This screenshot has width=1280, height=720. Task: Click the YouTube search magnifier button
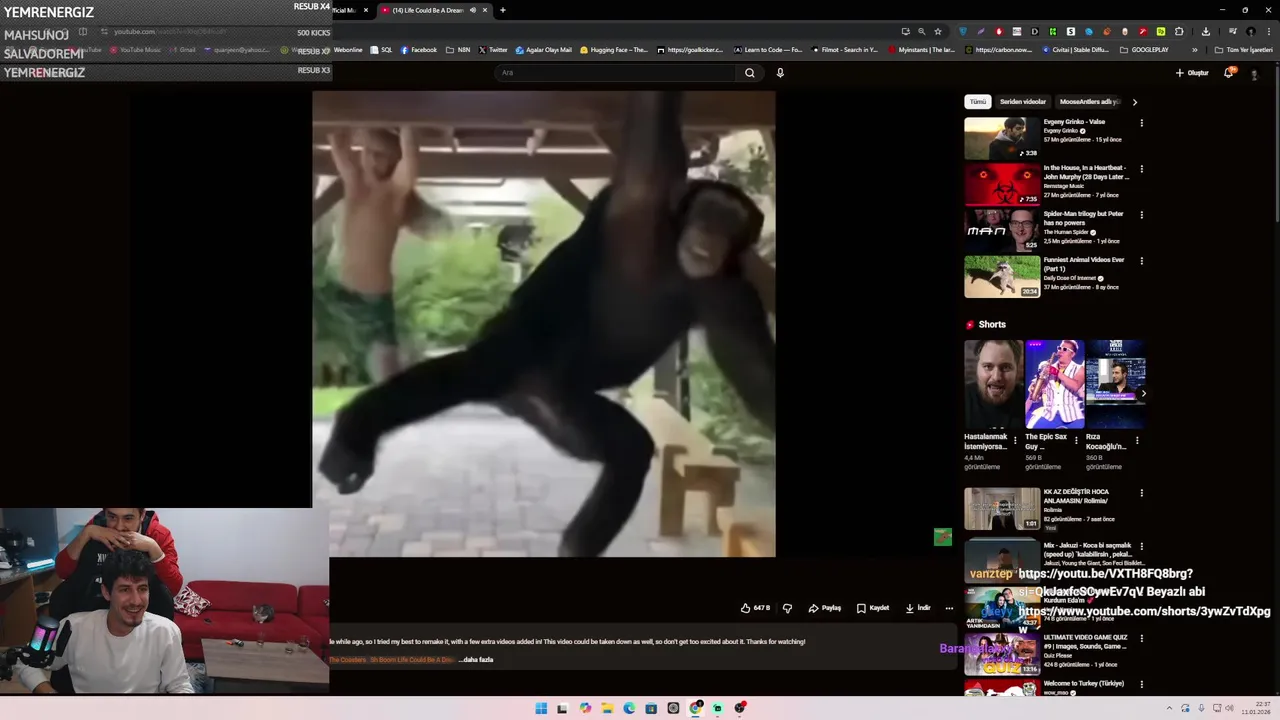[x=750, y=73]
